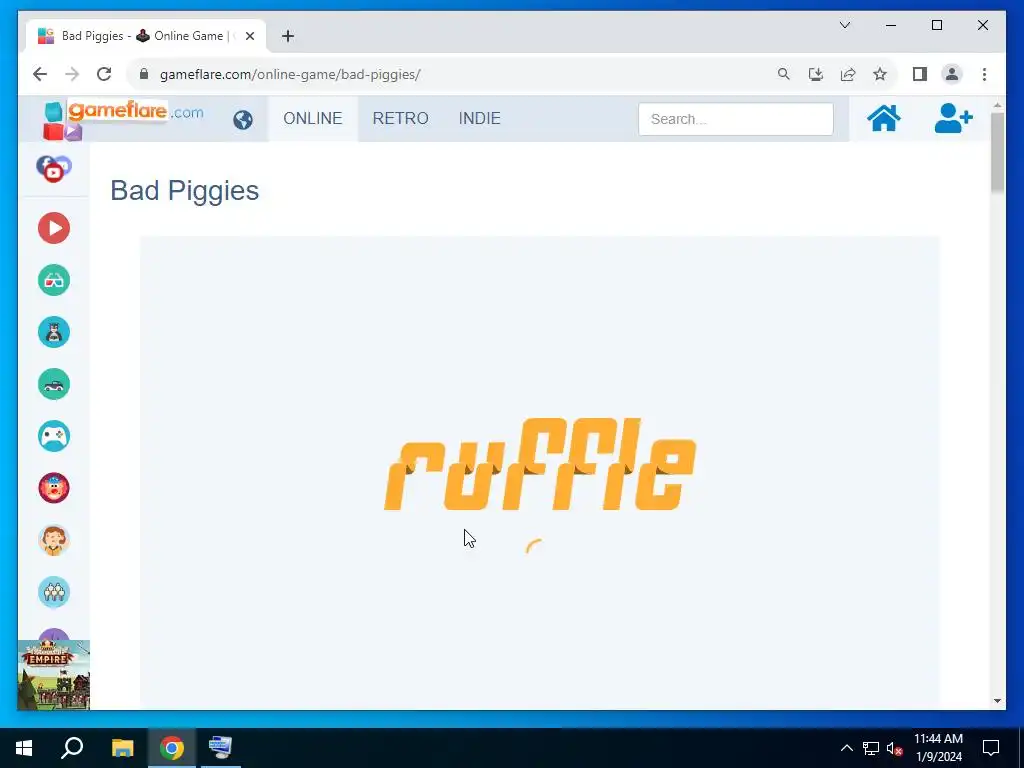Click the red play videos sidebar icon

point(54,228)
